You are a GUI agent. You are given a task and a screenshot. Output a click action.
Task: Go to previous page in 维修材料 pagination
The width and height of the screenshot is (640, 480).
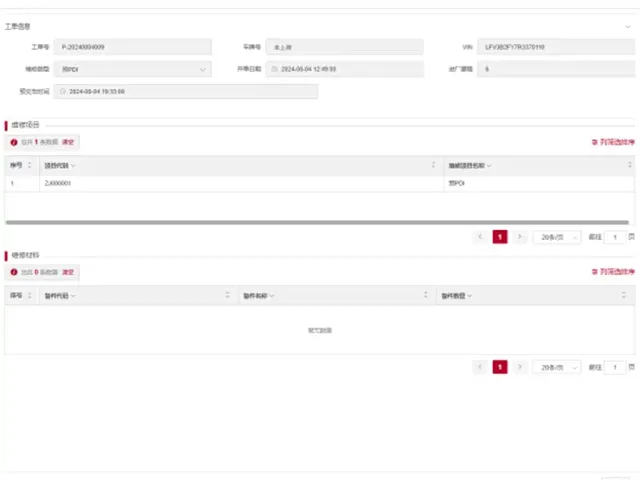click(480, 367)
